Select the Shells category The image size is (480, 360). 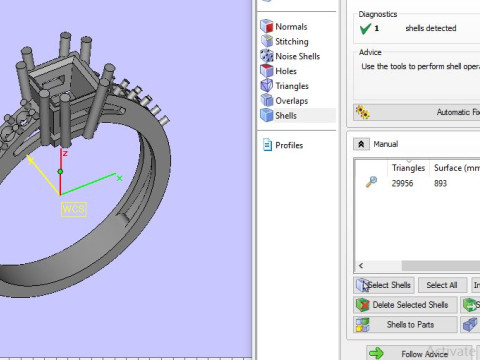[x=286, y=116]
